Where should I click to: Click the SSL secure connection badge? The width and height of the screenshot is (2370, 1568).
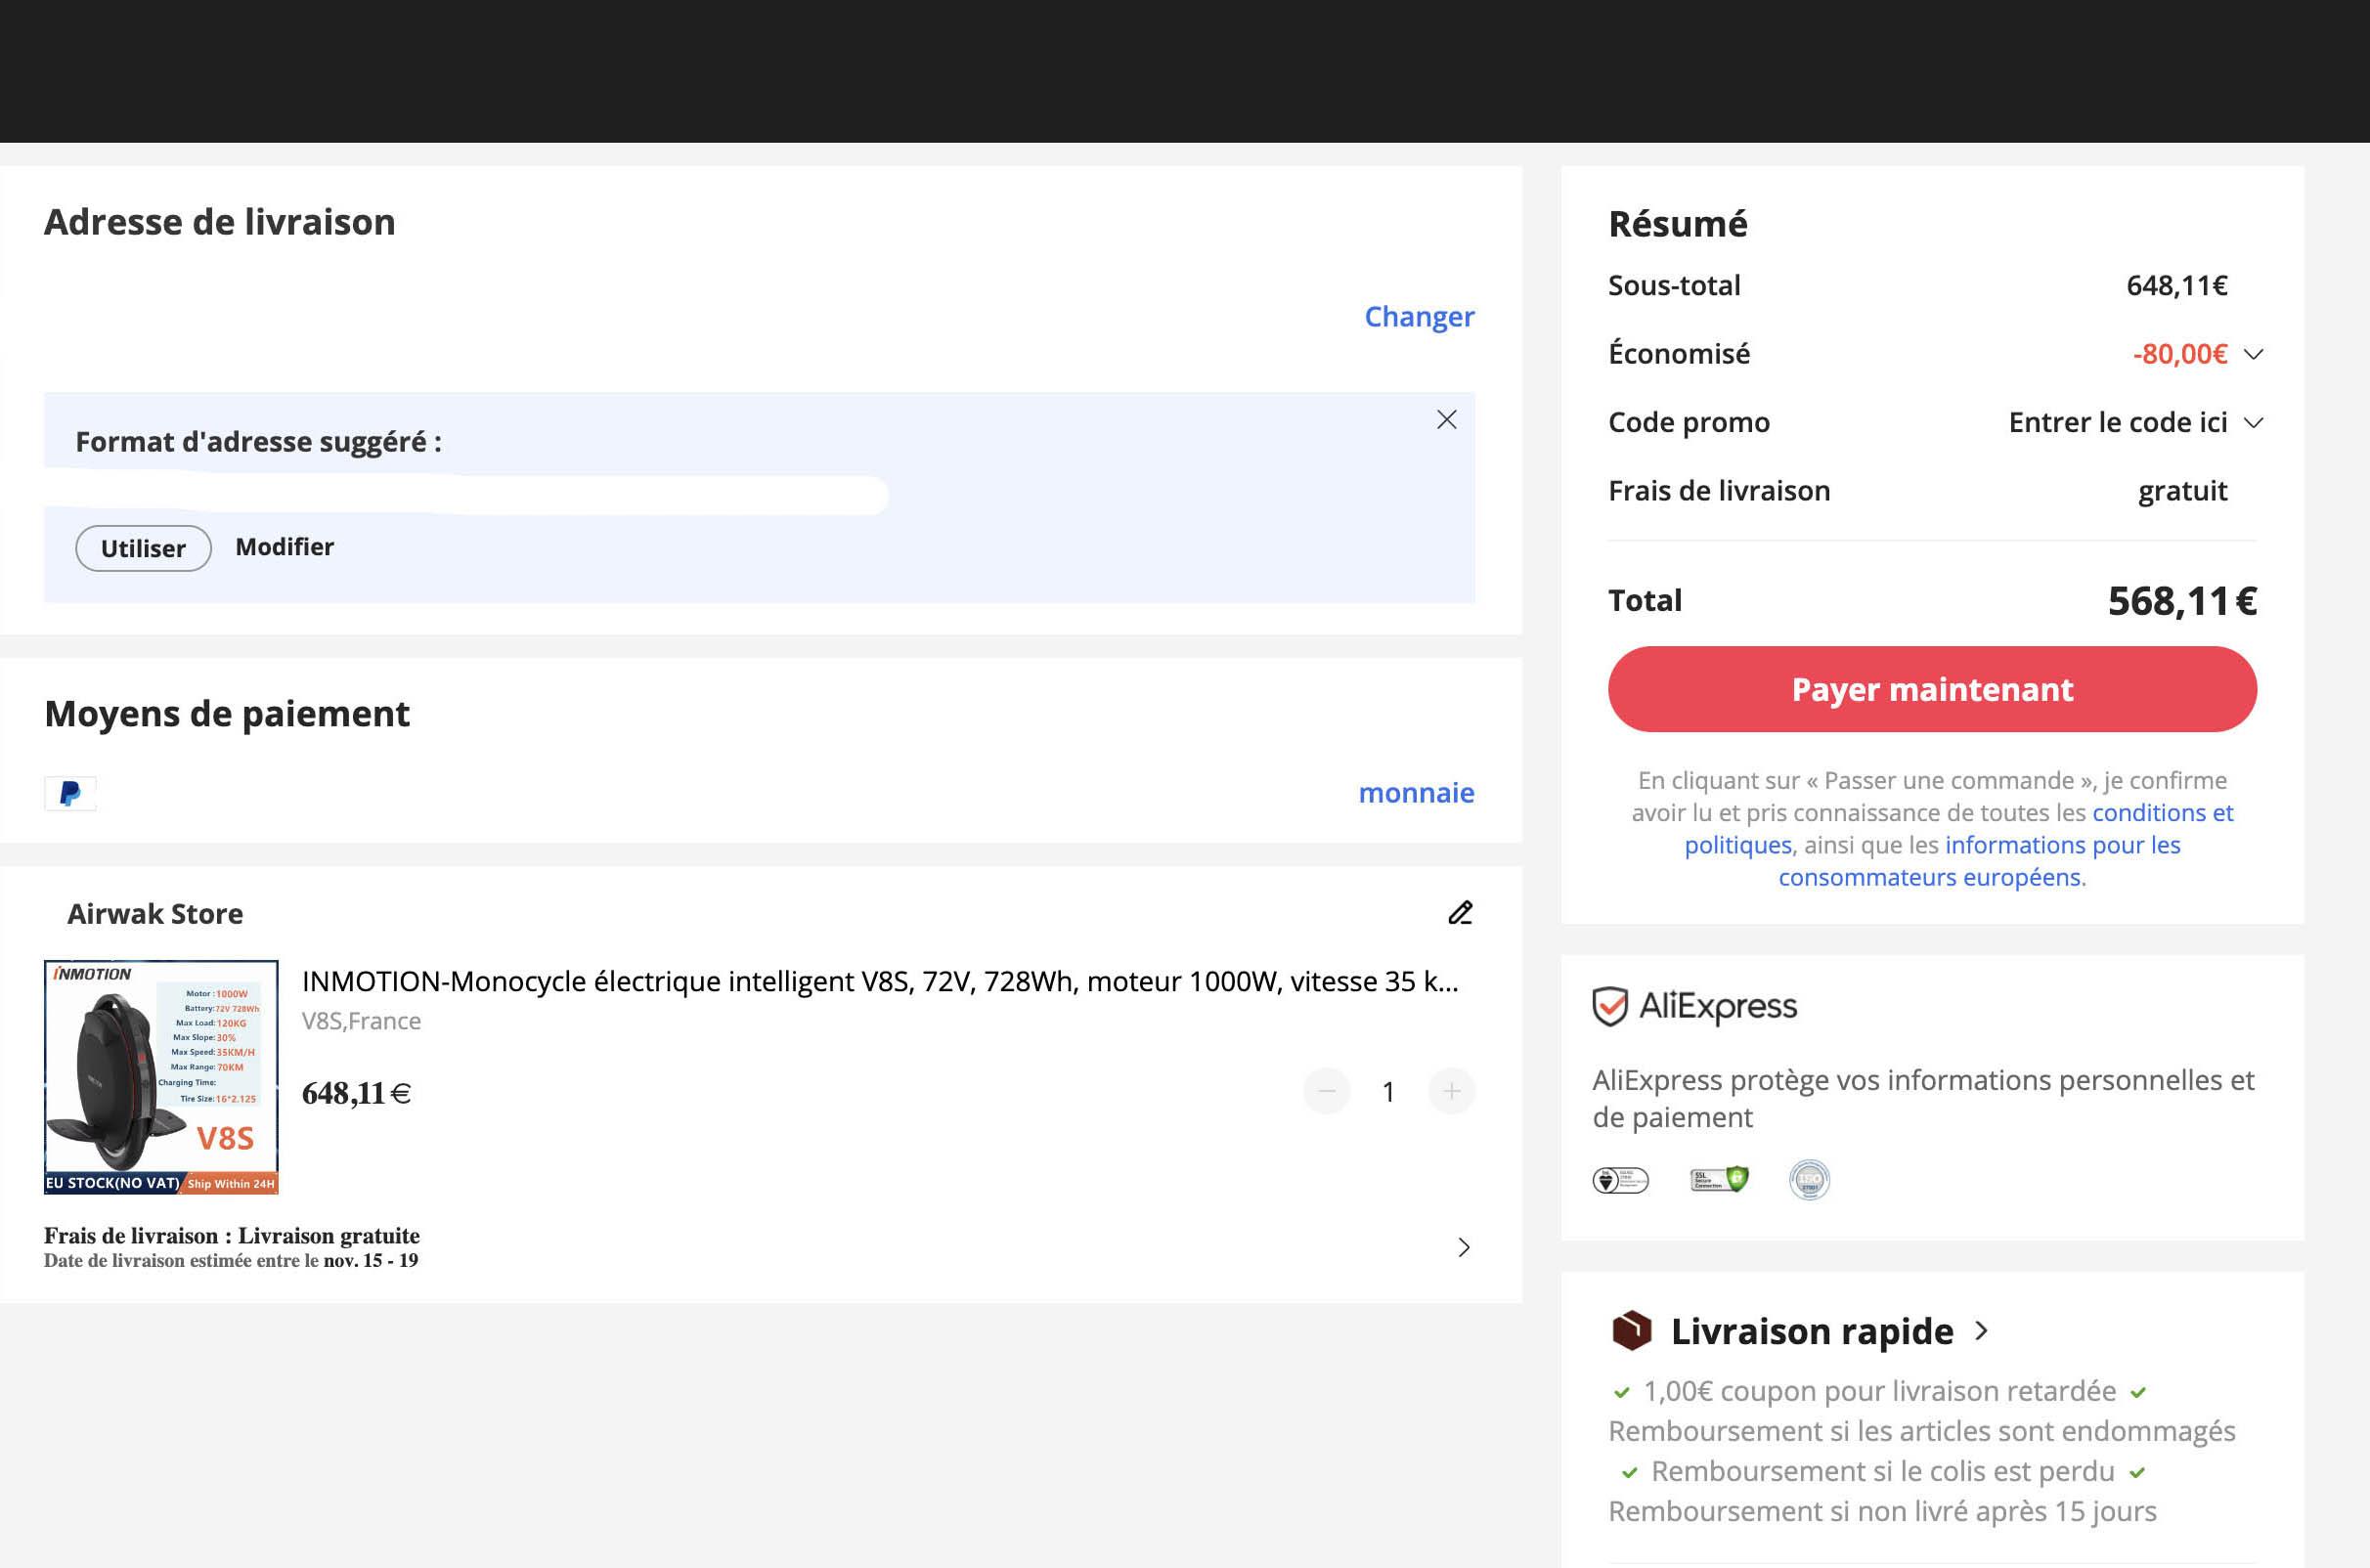click(x=1719, y=1180)
